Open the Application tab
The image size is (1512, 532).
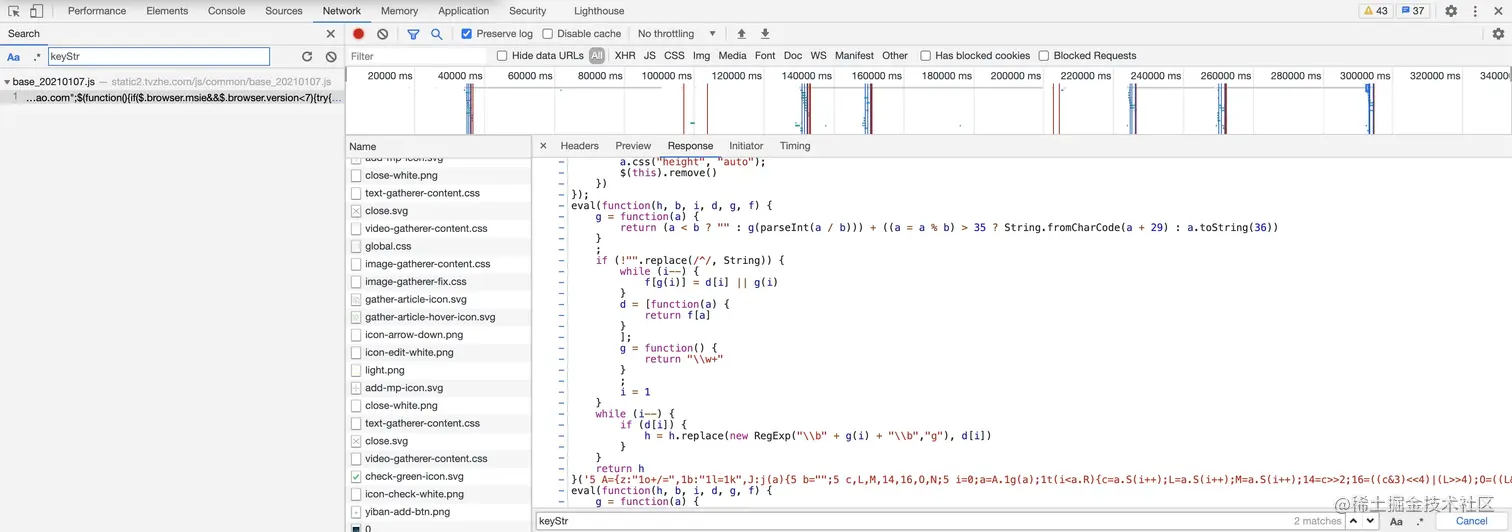[x=464, y=11]
